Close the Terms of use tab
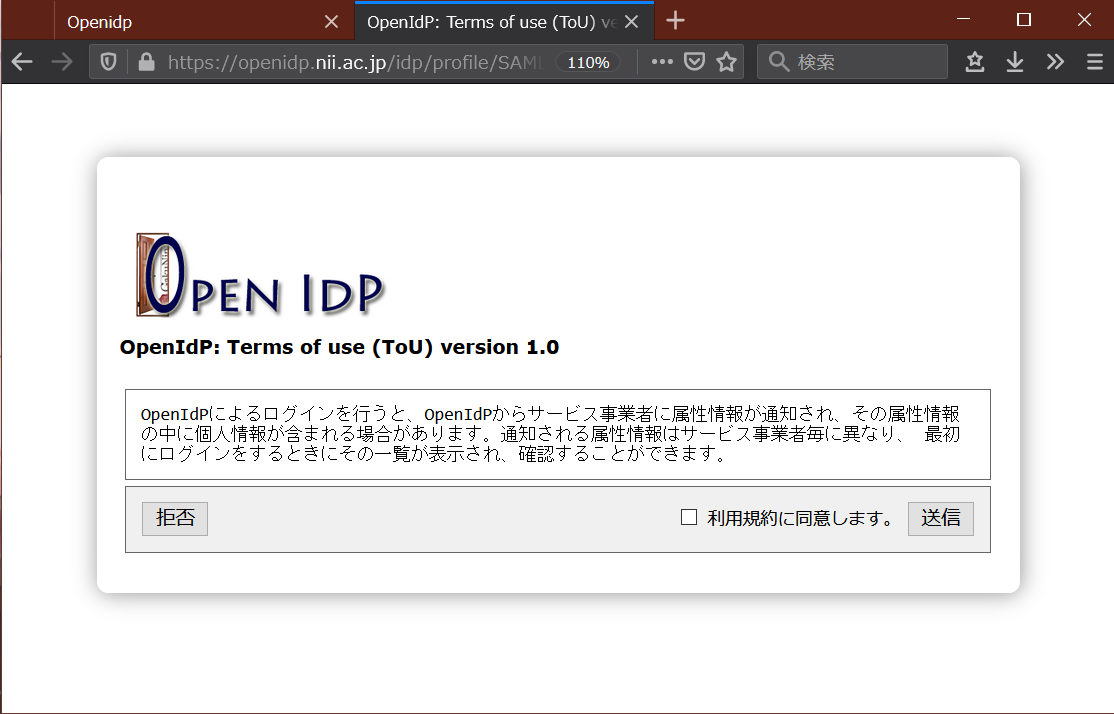This screenshot has width=1114, height=714. [631, 22]
